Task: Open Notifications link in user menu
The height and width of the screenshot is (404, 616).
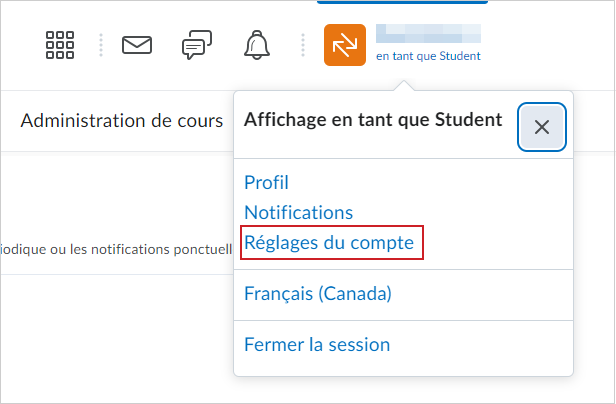Action: pyautogui.click(x=299, y=213)
